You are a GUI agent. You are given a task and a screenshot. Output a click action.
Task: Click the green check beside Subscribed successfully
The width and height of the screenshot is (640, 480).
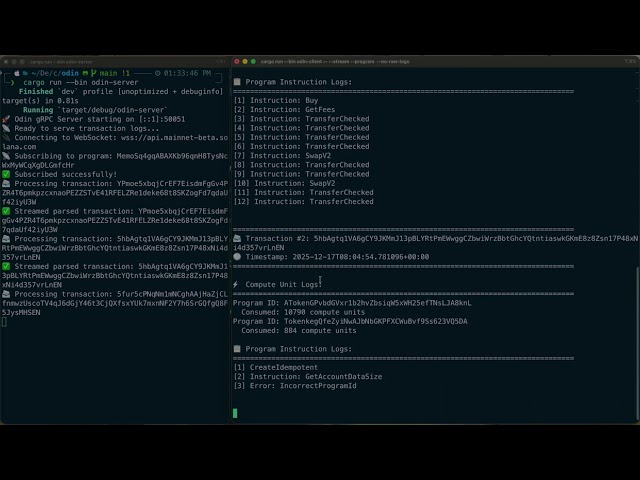coord(6,174)
